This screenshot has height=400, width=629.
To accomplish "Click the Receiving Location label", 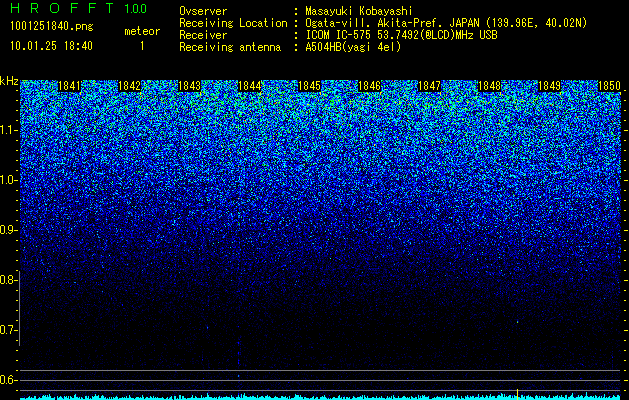I will [233, 24].
